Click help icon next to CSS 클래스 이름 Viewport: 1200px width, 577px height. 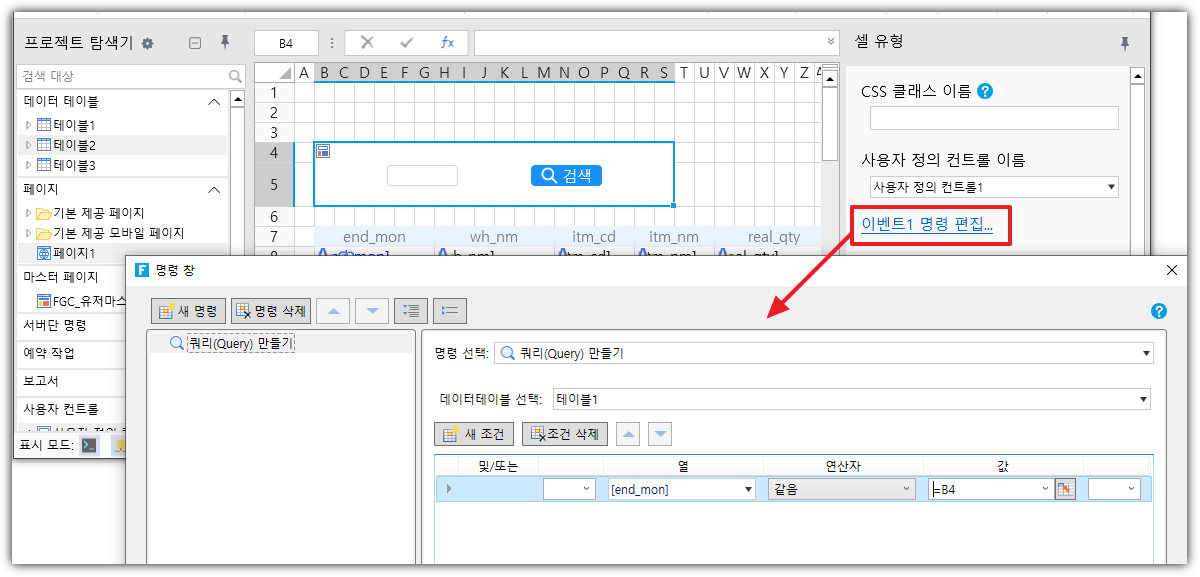pyautogui.click(x=985, y=91)
